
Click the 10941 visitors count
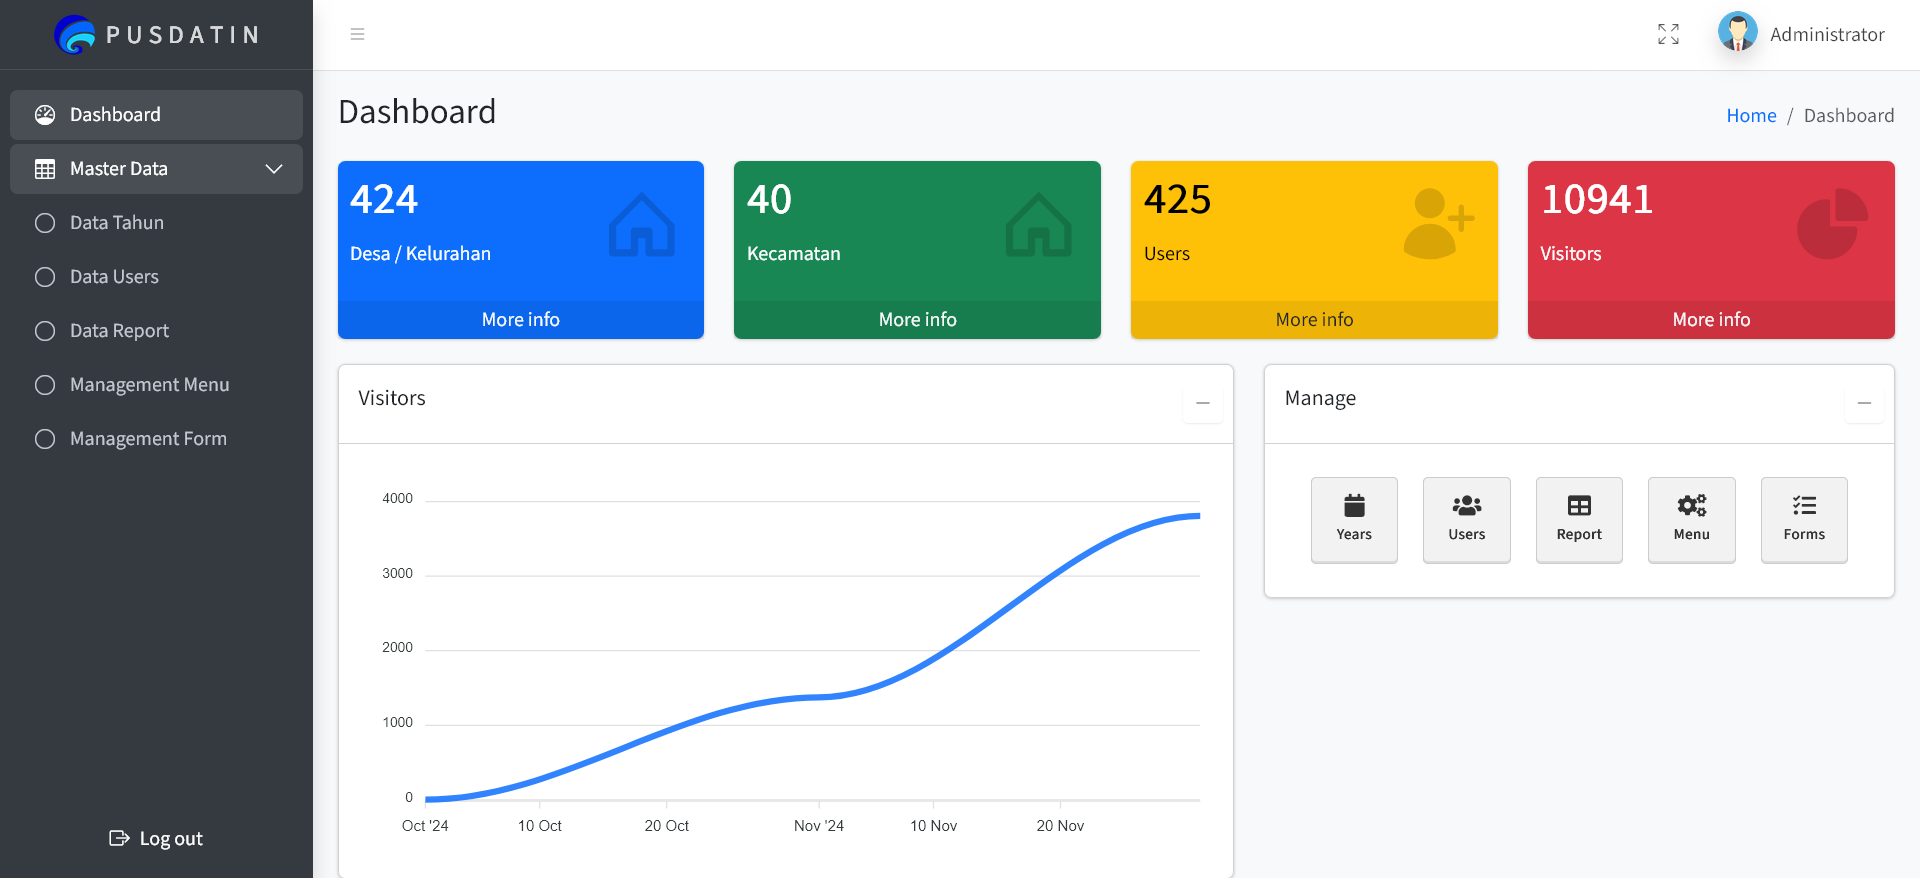click(x=1597, y=200)
